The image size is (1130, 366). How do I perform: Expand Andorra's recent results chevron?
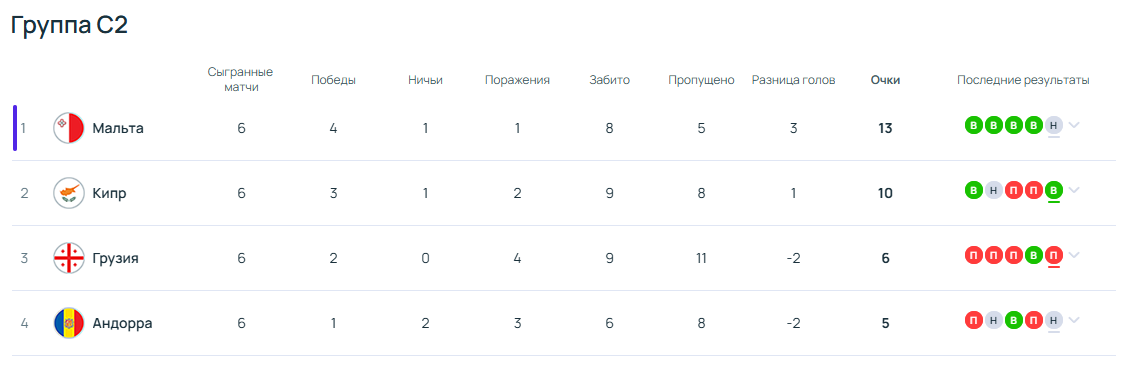[x=1074, y=320]
